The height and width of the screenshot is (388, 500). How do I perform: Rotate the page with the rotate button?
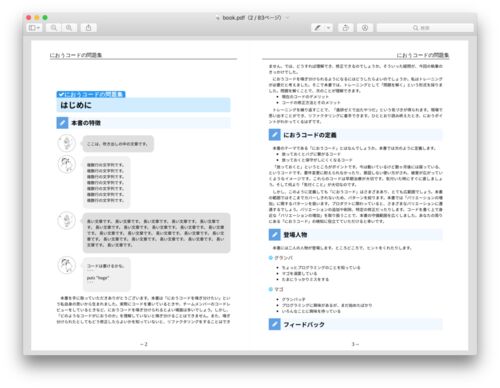pos(346,28)
